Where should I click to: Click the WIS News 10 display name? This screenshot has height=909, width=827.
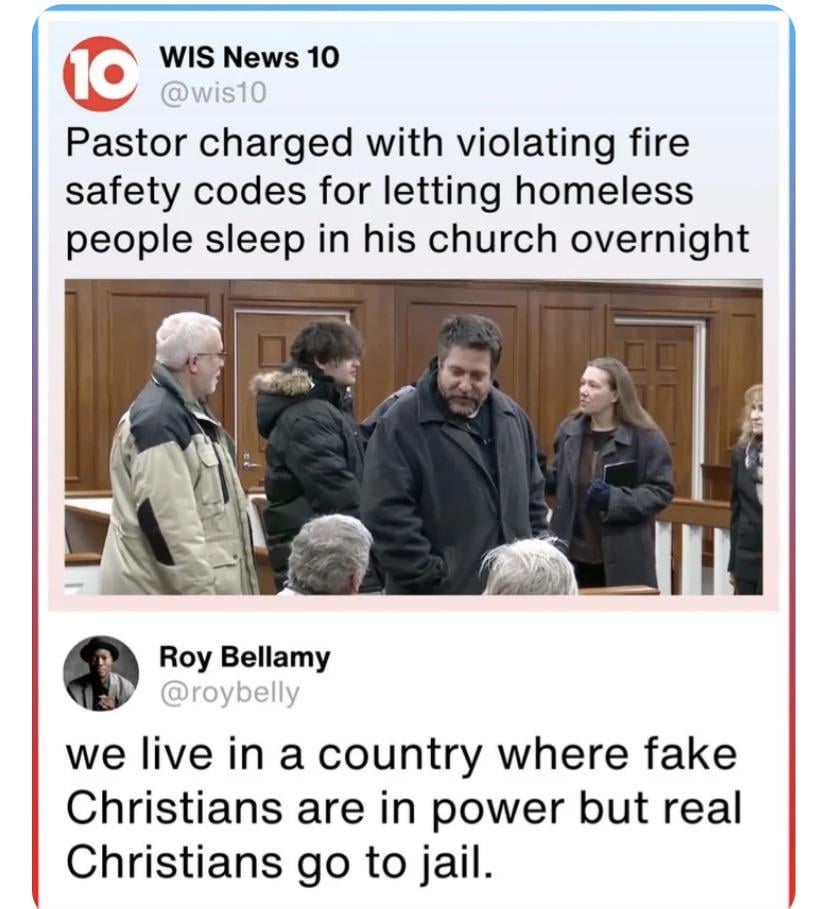249,57
